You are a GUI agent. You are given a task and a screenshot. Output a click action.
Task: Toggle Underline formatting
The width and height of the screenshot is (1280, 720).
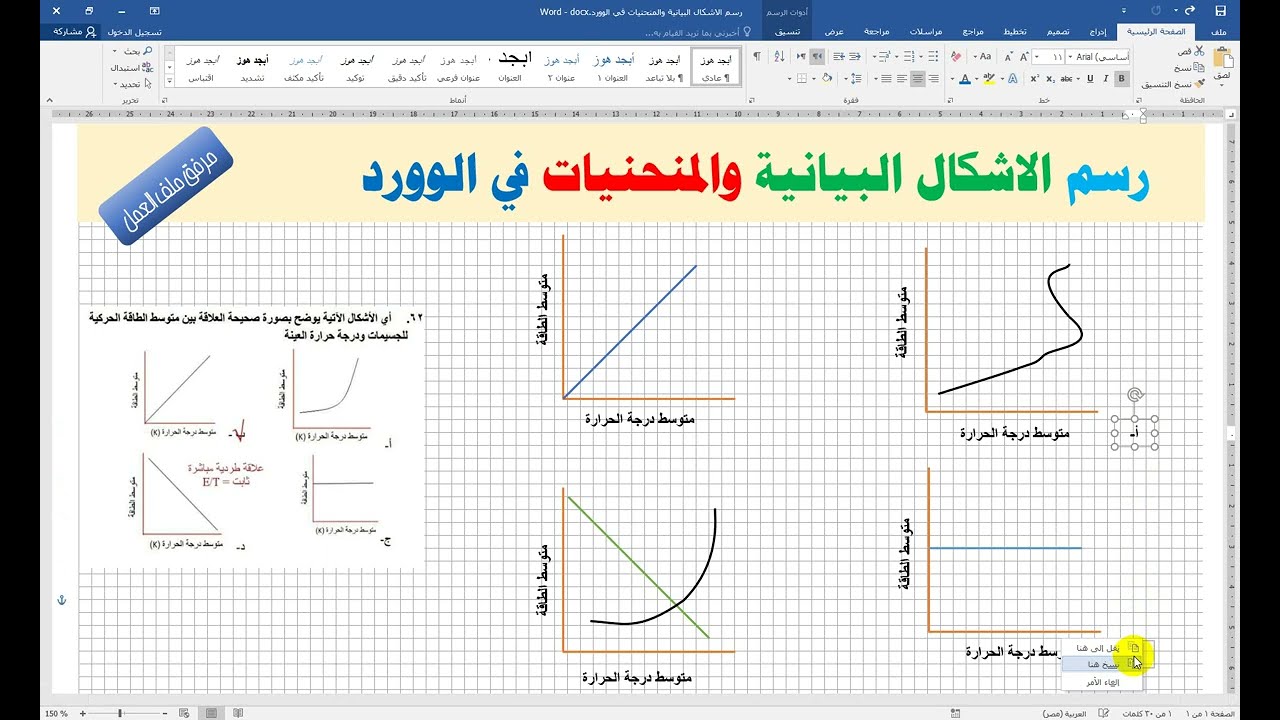click(x=1090, y=78)
